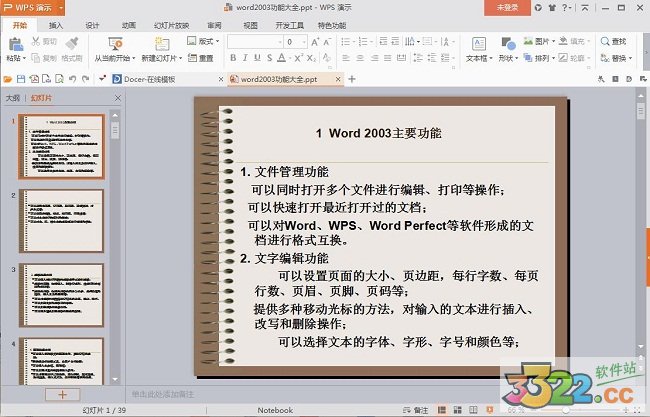Click the Find (查找) magnifier icon
Viewport: 650px width, 417px height.
[x=605, y=41]
